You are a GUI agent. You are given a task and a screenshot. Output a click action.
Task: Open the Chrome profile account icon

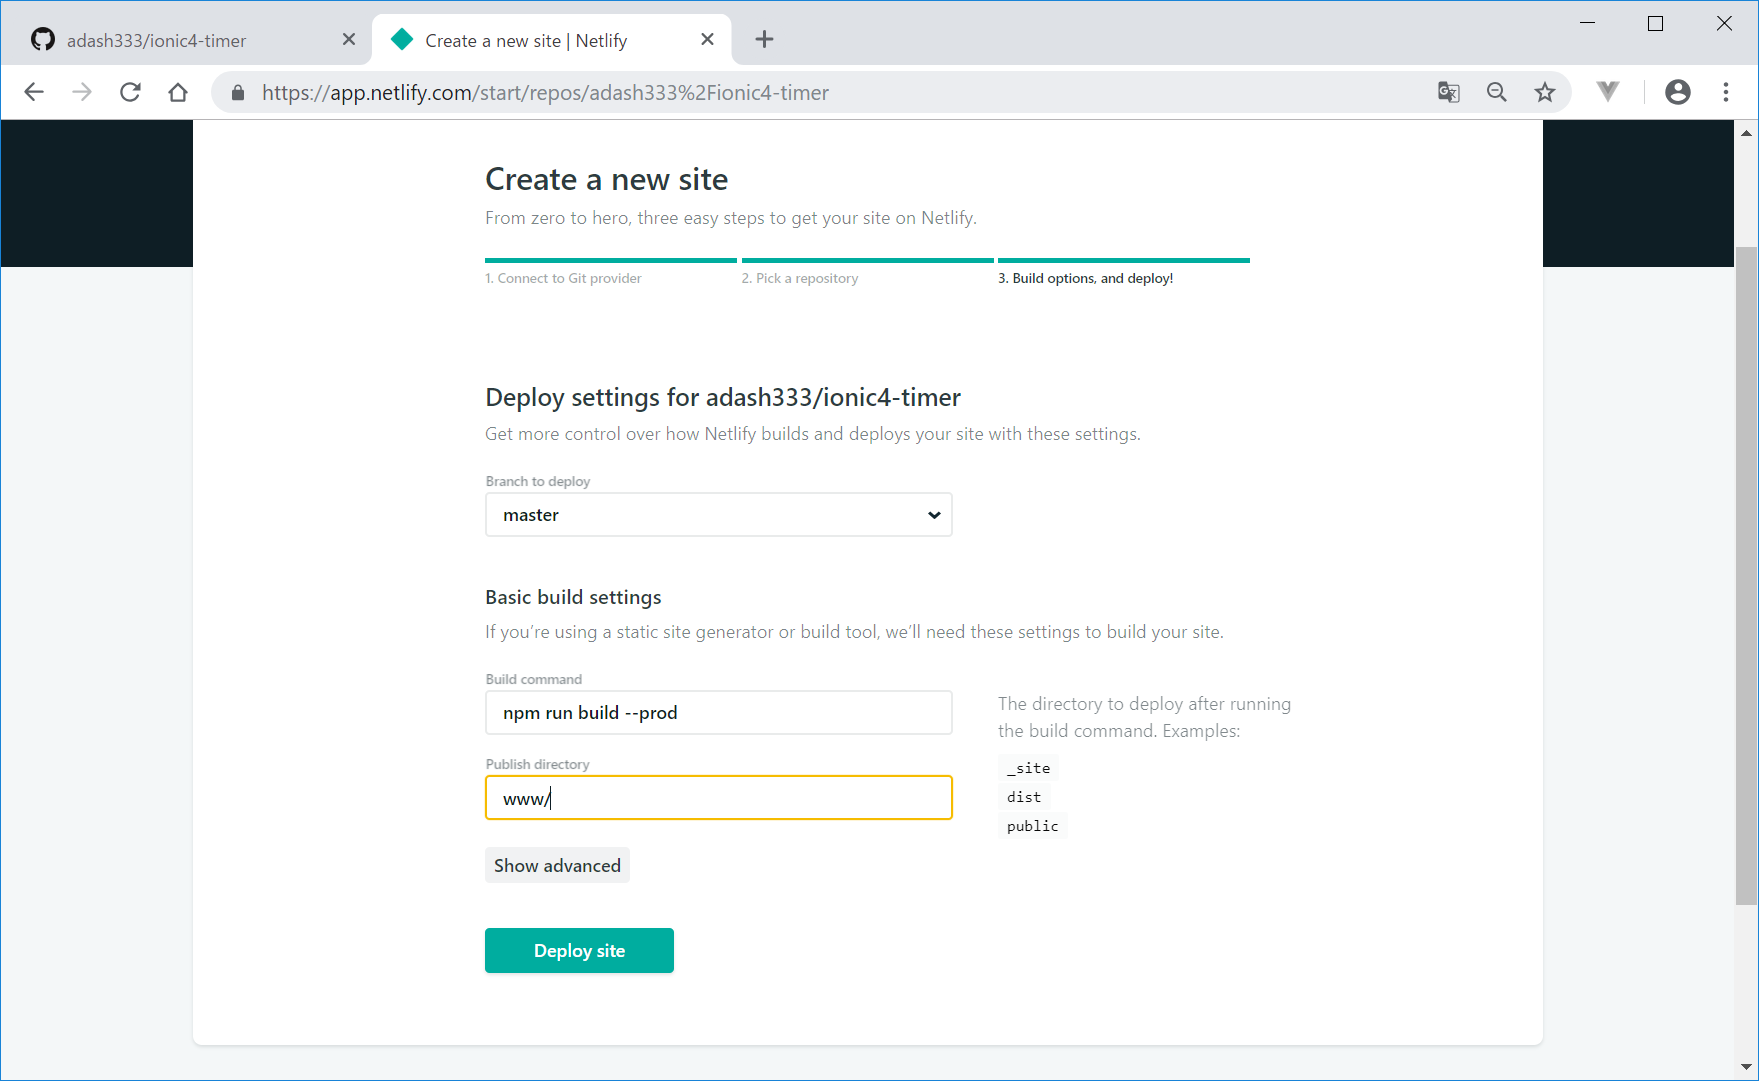pos(1677,92)
